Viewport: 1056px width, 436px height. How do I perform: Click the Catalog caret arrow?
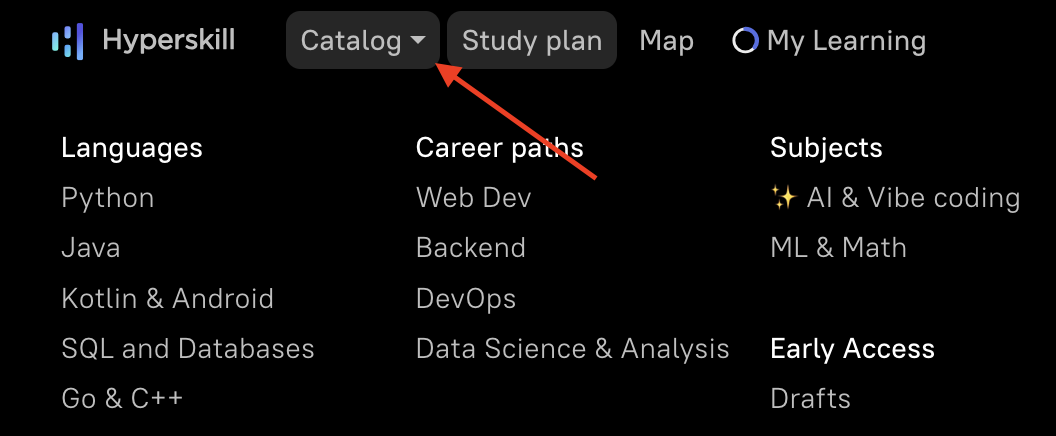(x=418, y=41)
